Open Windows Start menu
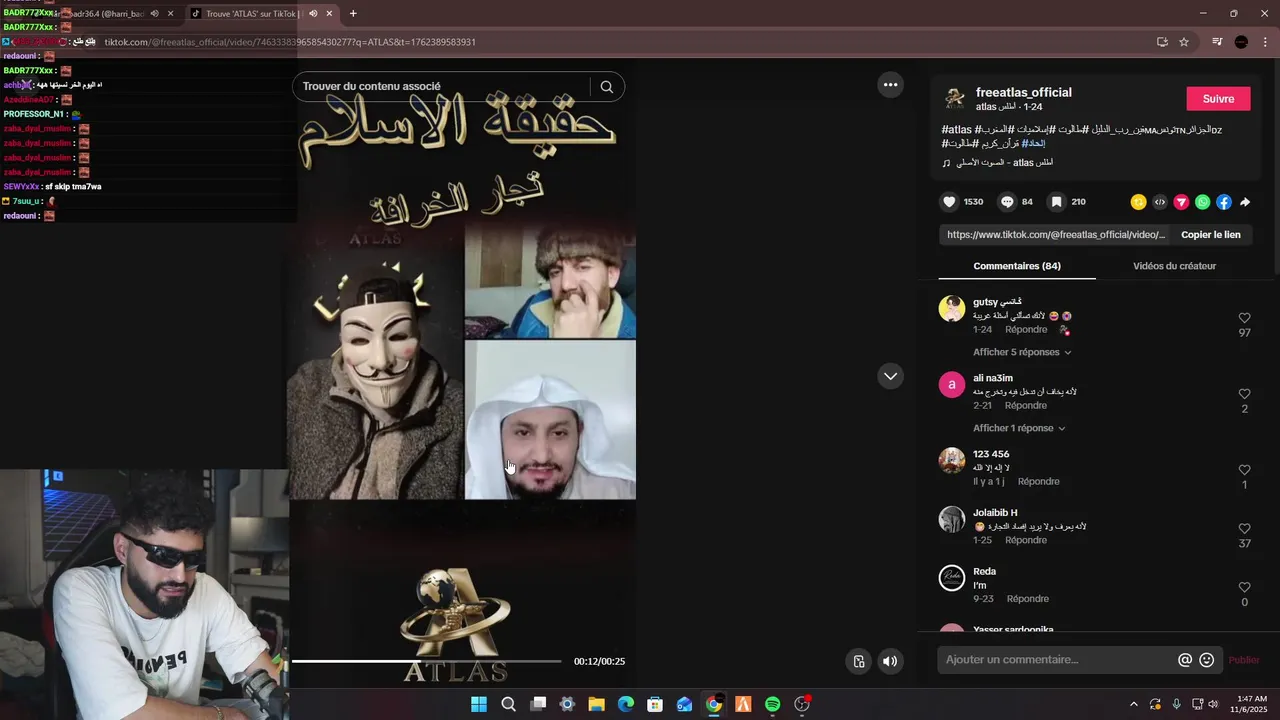1280x720 pixels. pos(479,704)
